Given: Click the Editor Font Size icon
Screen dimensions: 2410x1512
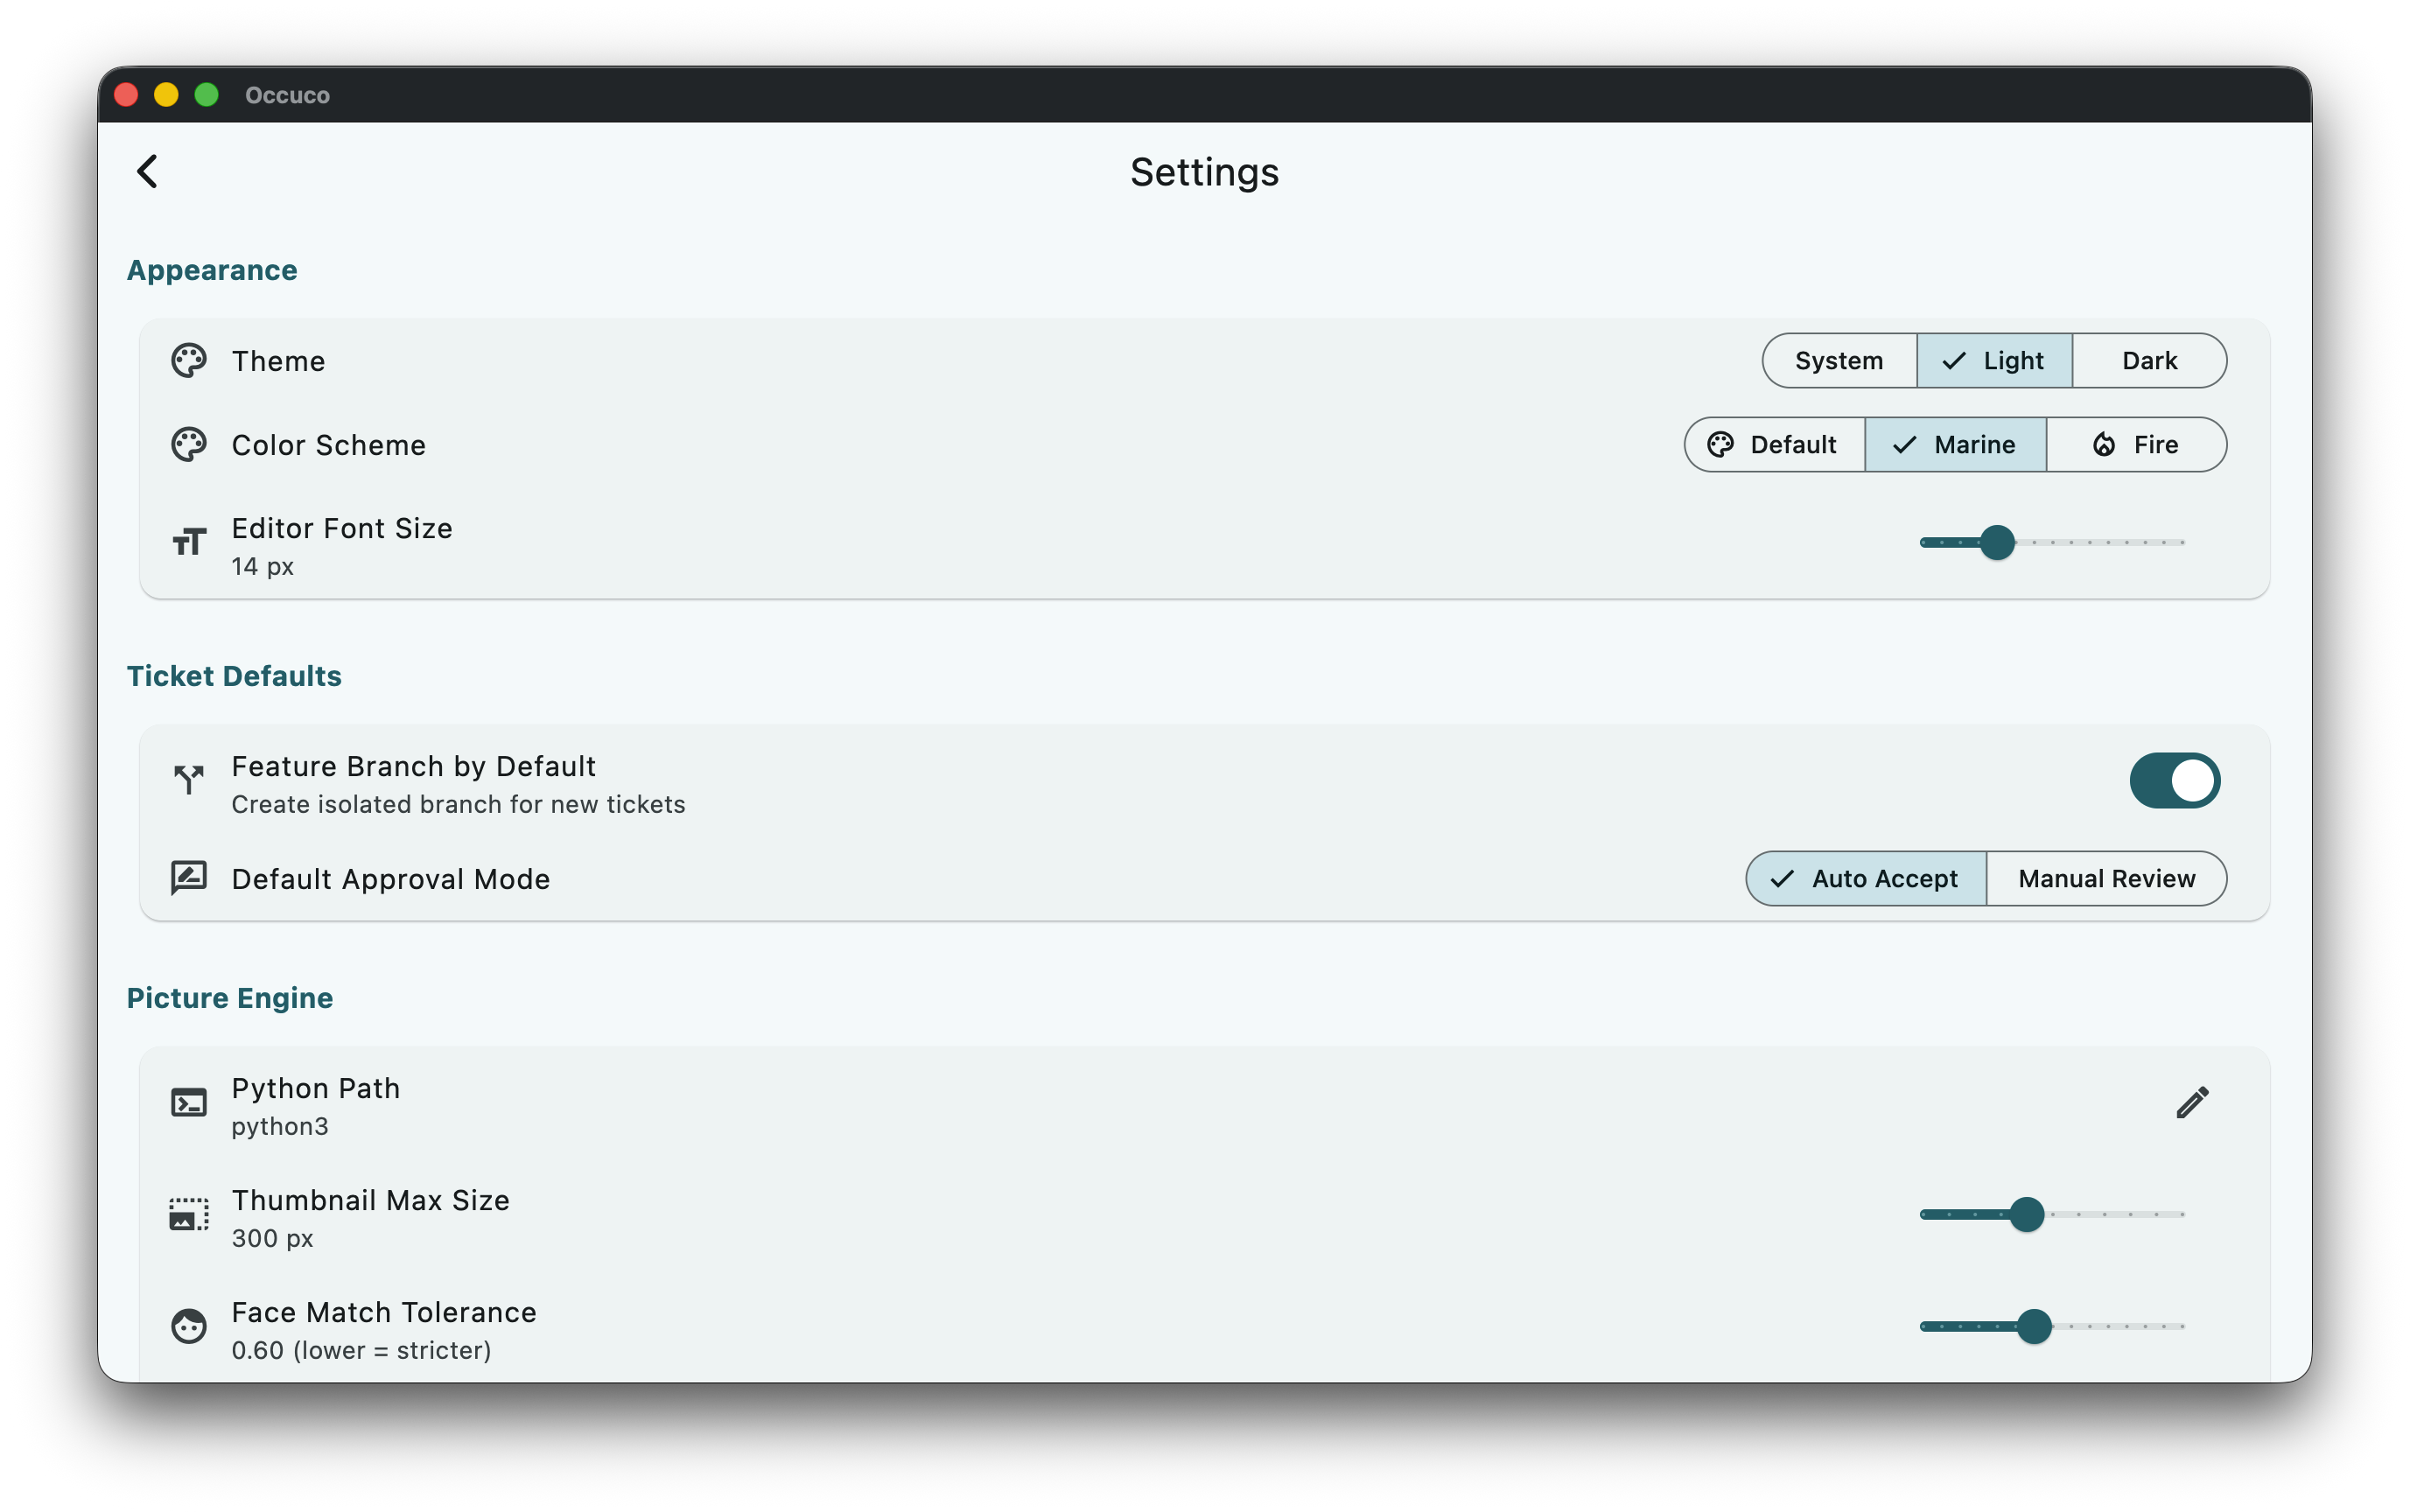Looking at the screenshot, I should tap(189, 543).
